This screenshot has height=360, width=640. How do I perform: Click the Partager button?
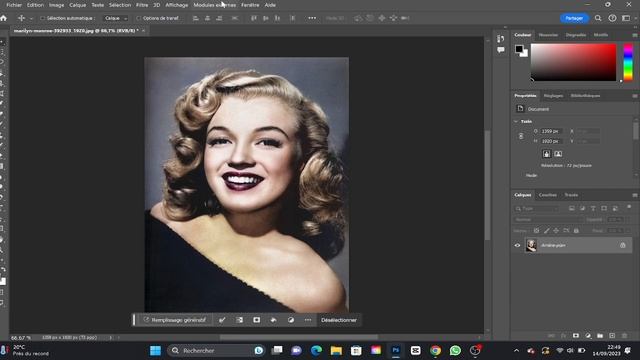tap(574, 18)
